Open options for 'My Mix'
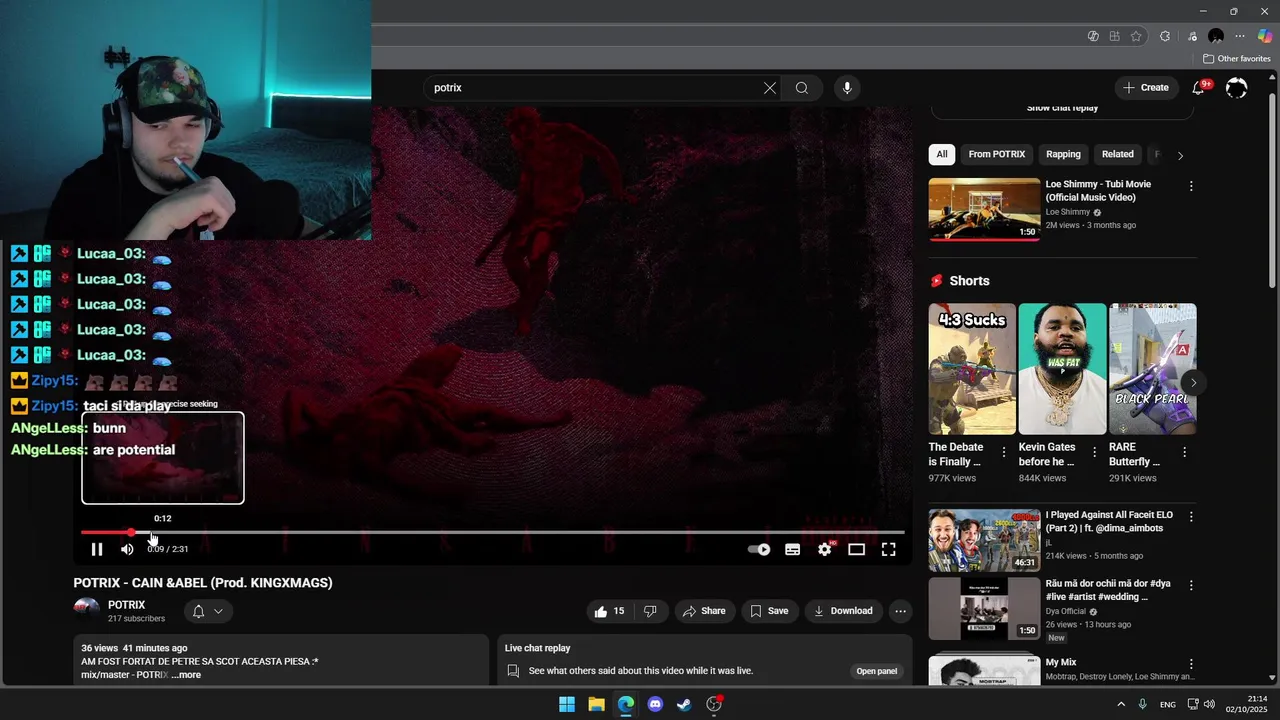Viewport: 1280px width, 720px height. pos(1191,664)
